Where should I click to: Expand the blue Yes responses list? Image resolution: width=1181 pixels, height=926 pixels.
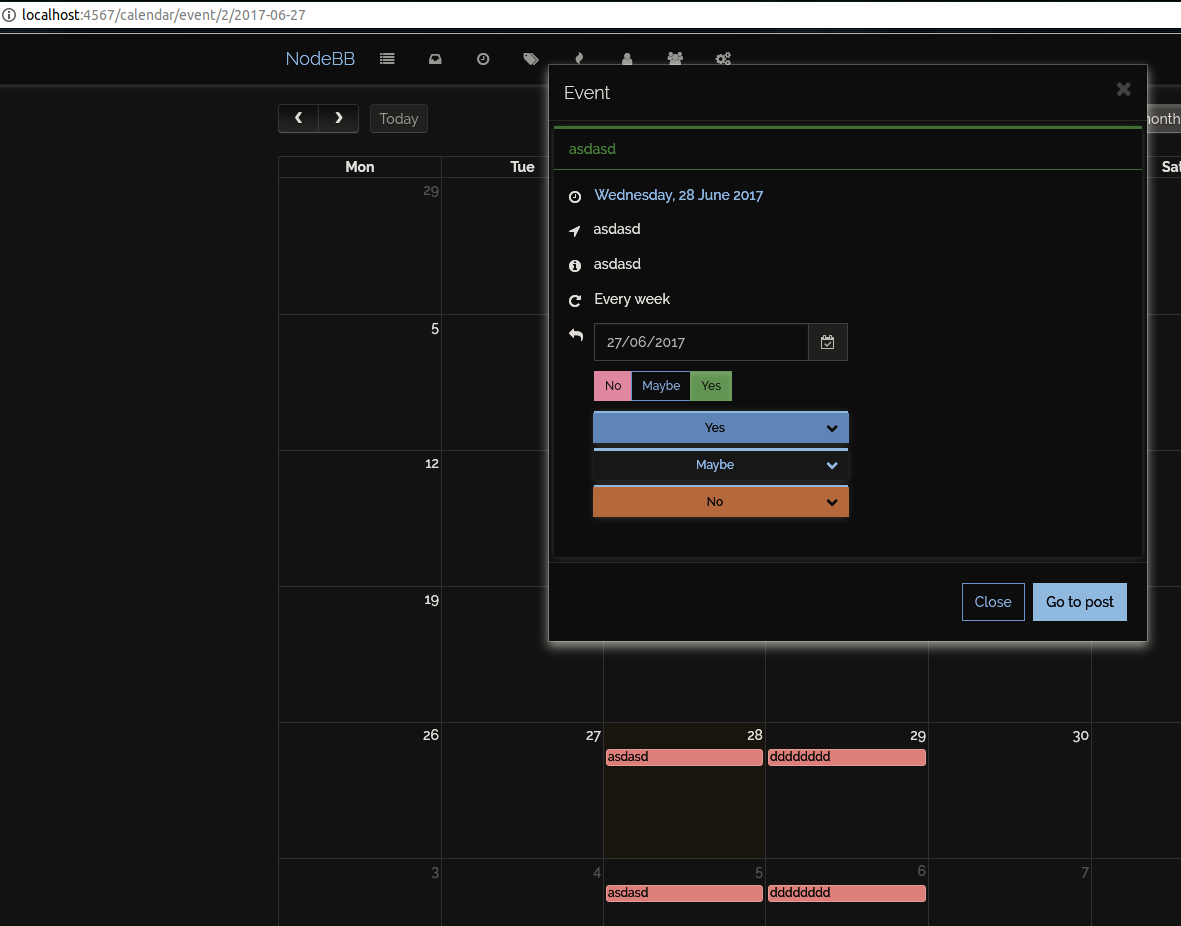coord(721,428)
